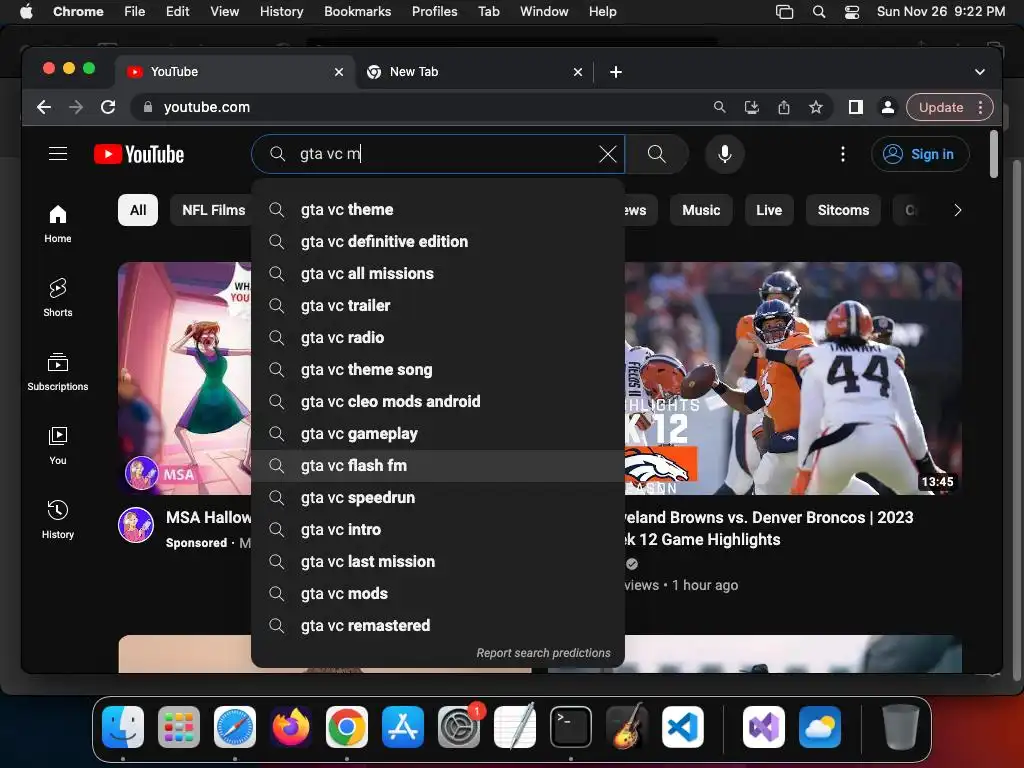Image resolution: width=1024 pixels, height=768 pixels.
Task: Open Shorts in the sidebar
Action: 57,298
